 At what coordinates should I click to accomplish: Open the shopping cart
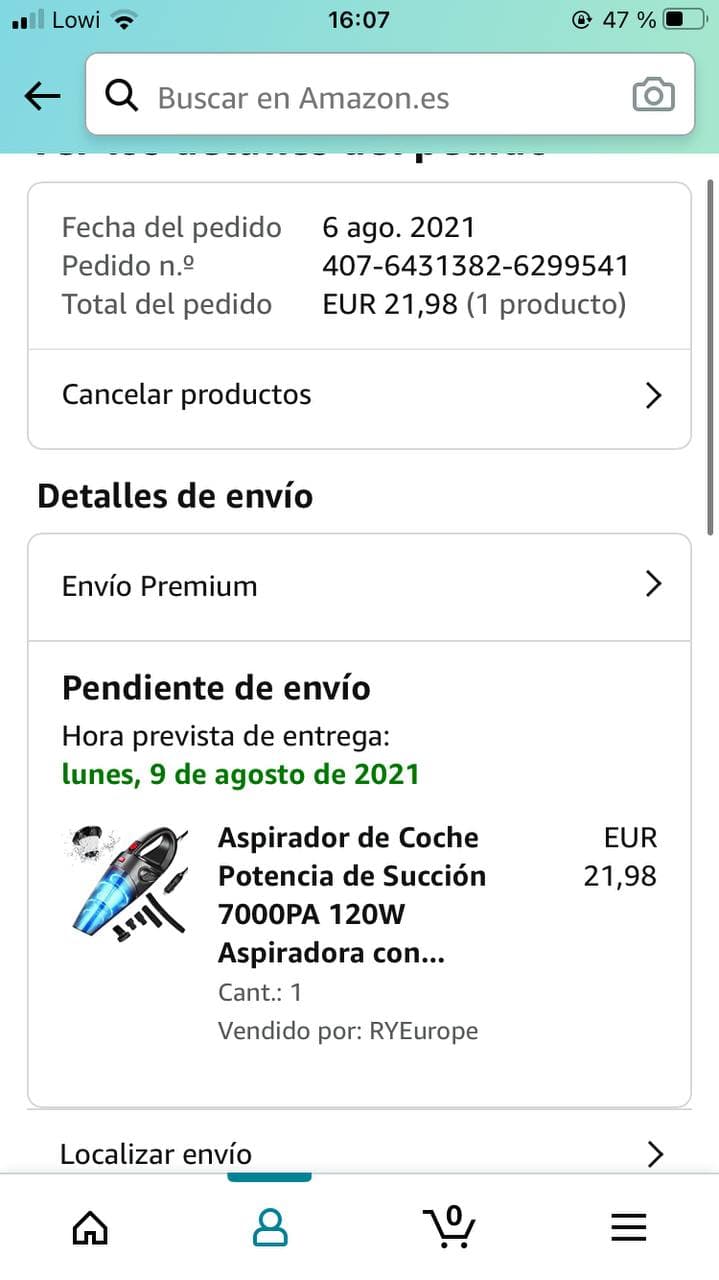click(449, 1225)
